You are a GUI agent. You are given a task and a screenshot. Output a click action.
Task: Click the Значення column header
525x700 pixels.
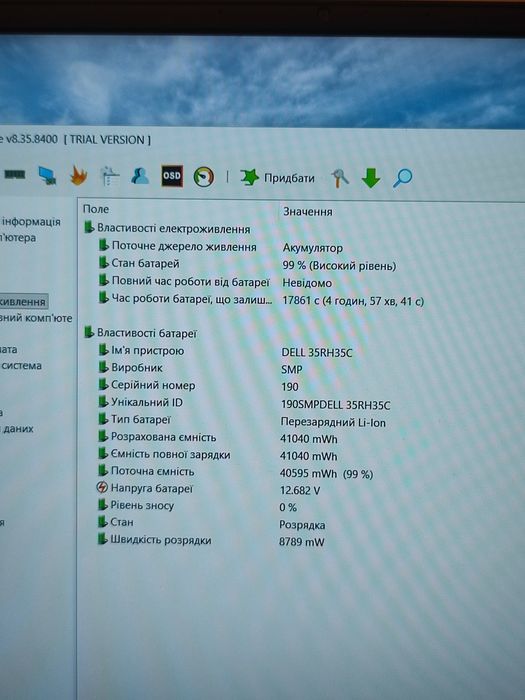[x=308, y=212]
